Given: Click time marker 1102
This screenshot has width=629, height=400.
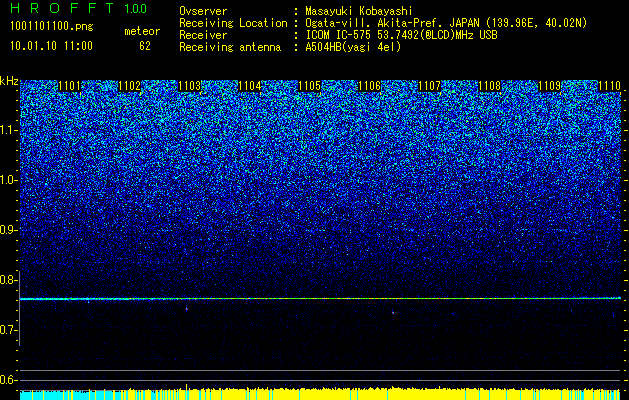Looking at the screenshot, I should tap(130, 86).
